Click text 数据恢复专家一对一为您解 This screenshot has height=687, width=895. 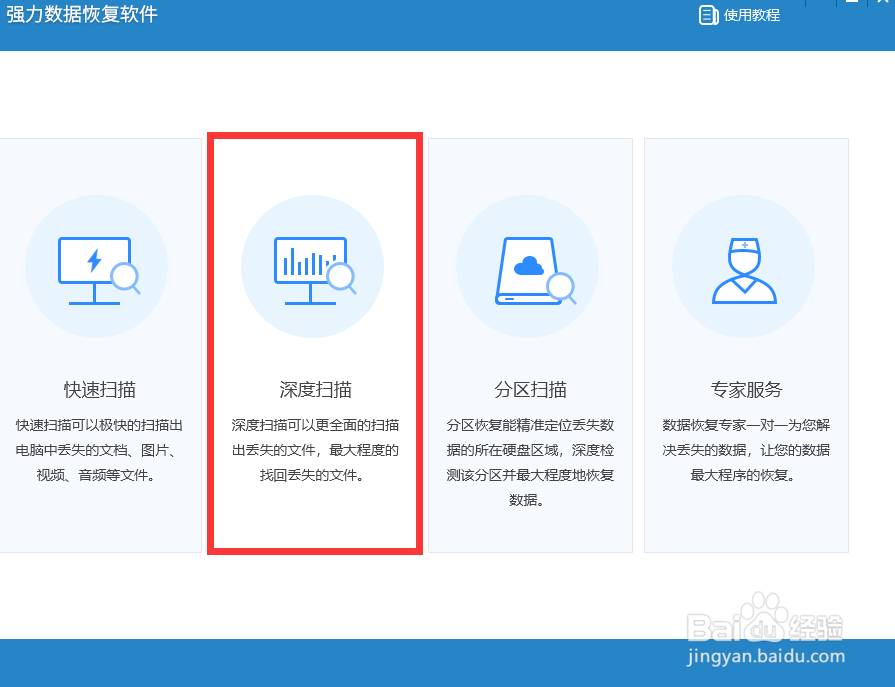tap(746, 425)
